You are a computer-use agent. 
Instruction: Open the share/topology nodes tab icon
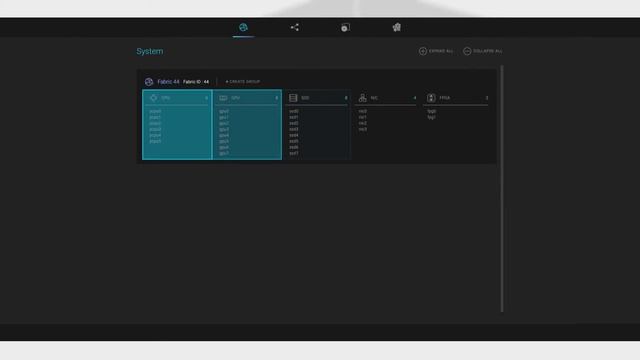(x=295, y=27)
